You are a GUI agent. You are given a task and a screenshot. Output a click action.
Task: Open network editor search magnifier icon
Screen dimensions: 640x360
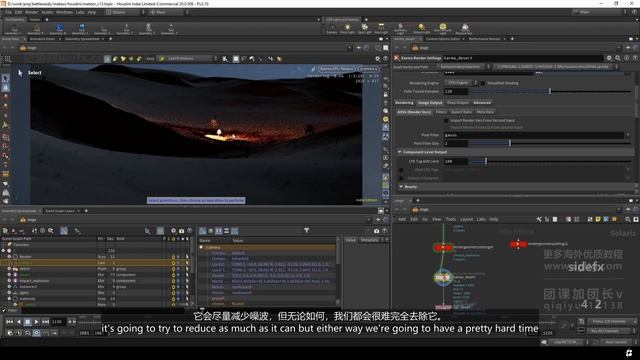click(627, 220)
